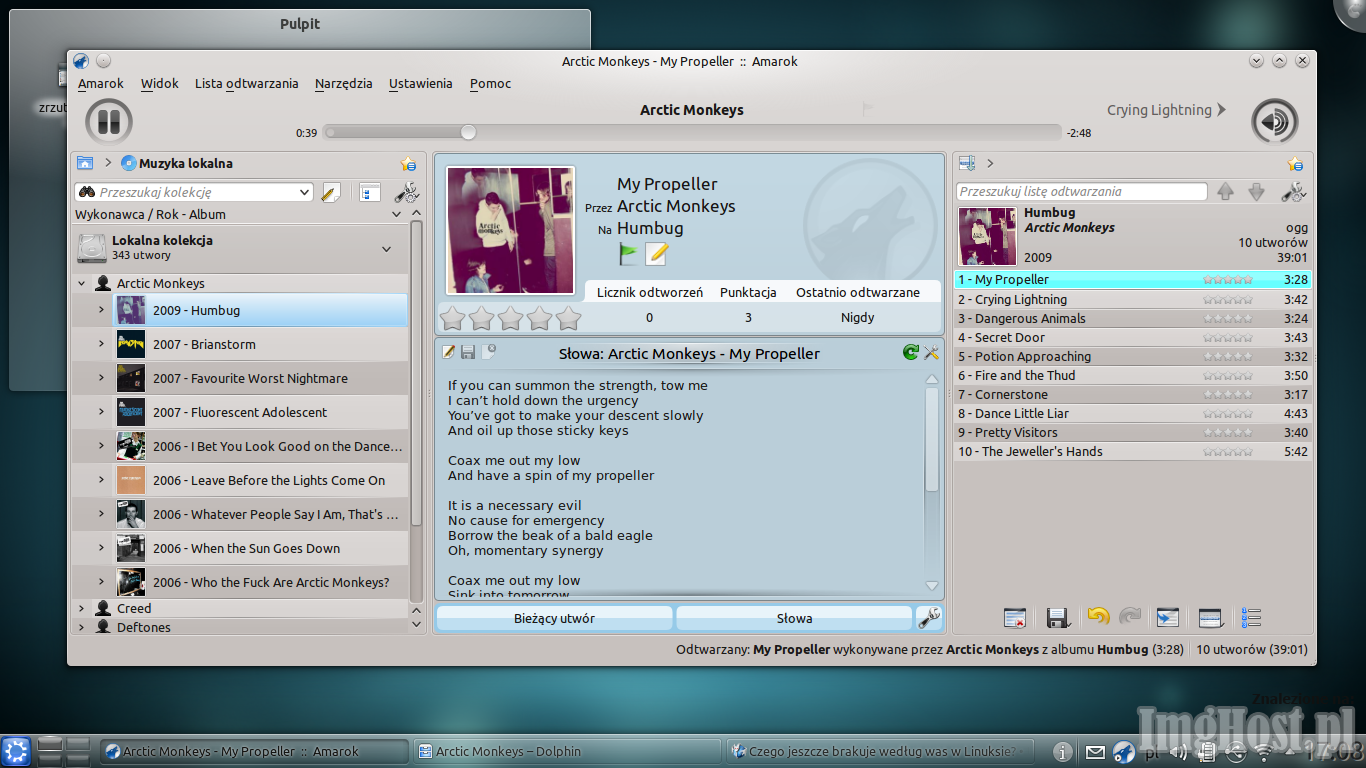Open collection browser settings wrench icon
Image resolution: width=1366 pixels, height=768 pixels.
(x=407, y=192)
